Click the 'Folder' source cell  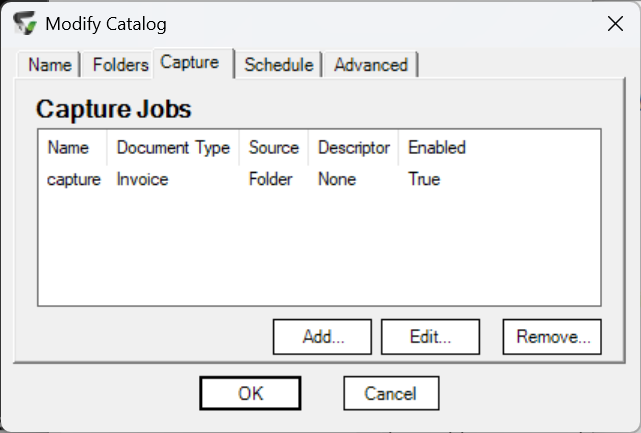pyautogui.click(x=271, y=179)
